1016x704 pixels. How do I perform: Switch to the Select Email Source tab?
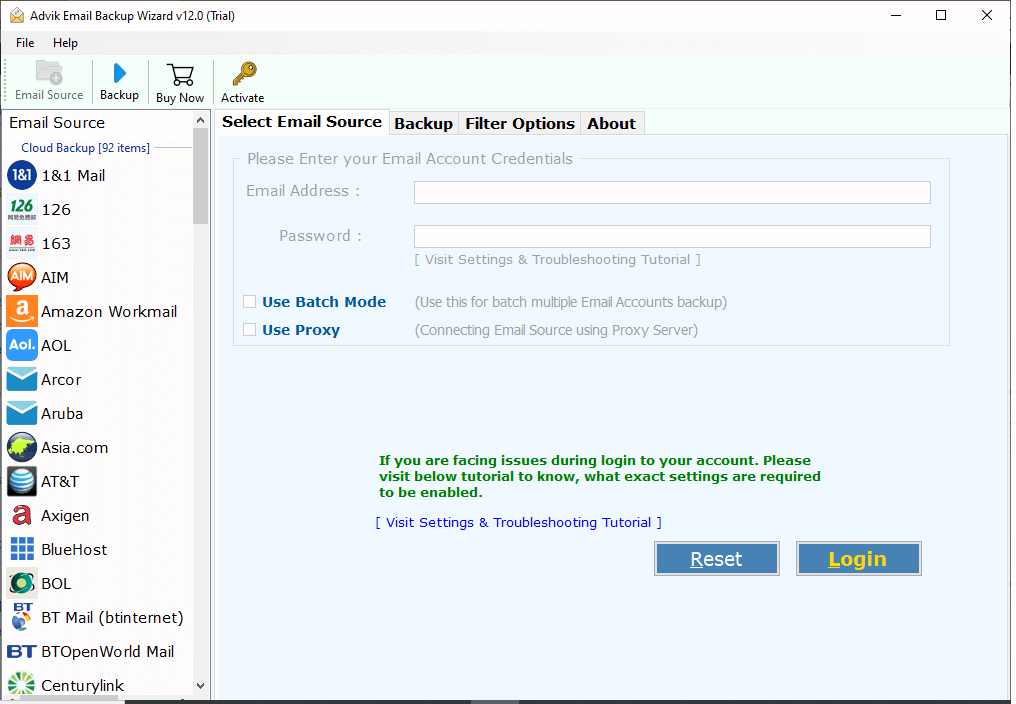click(x=302, y=122)
